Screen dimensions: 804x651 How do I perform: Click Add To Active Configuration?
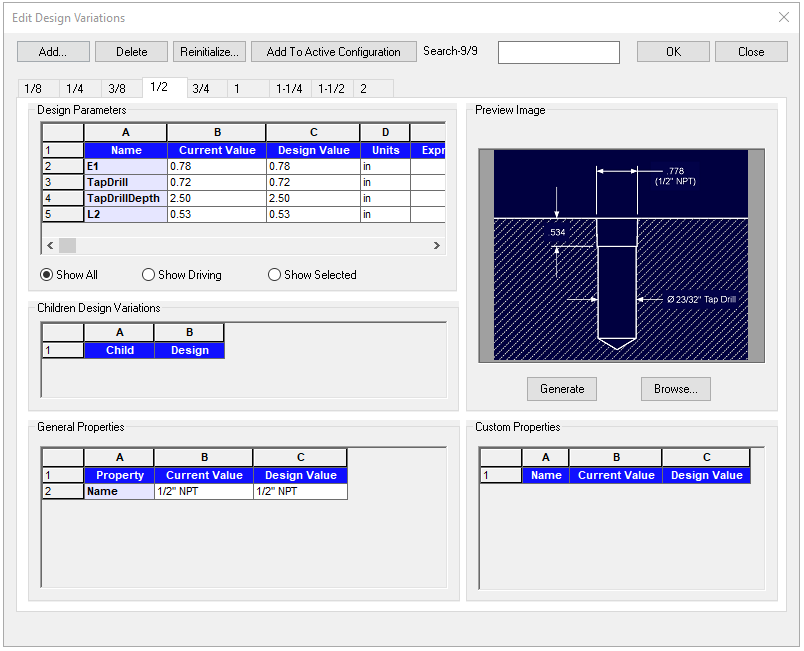(x=333, y=52)
